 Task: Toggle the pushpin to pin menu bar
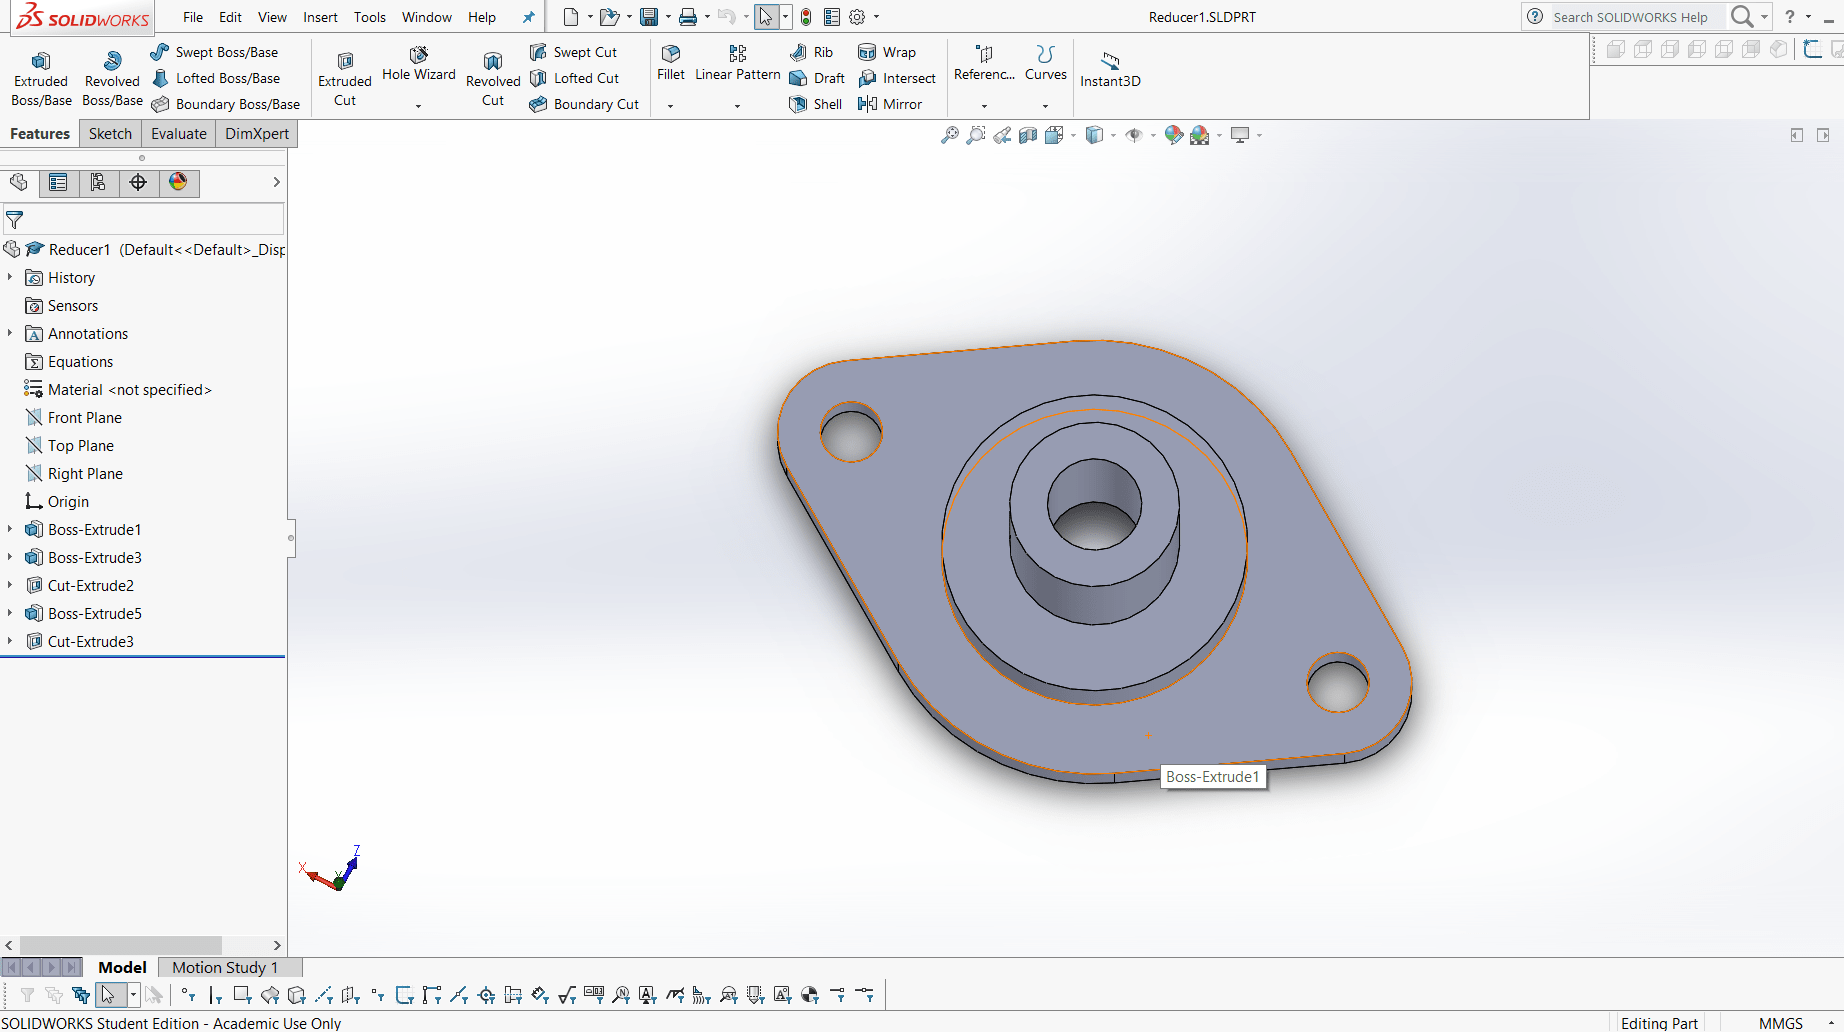[x=529, y=17]
